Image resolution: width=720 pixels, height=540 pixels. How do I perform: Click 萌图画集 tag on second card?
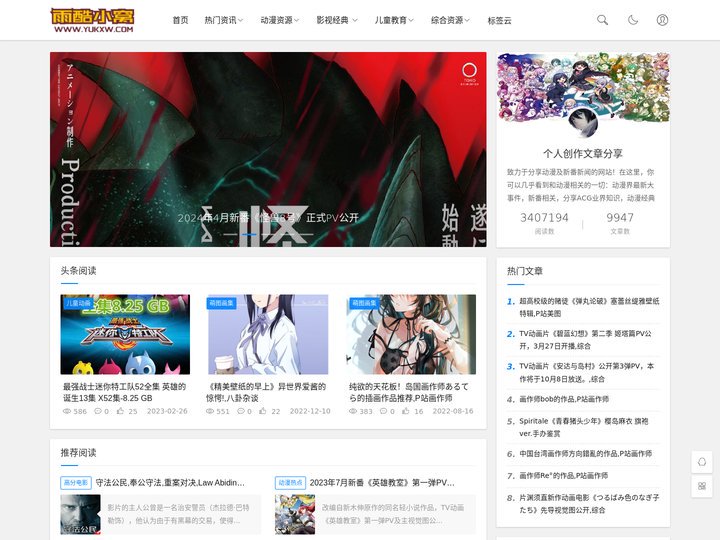221,303
